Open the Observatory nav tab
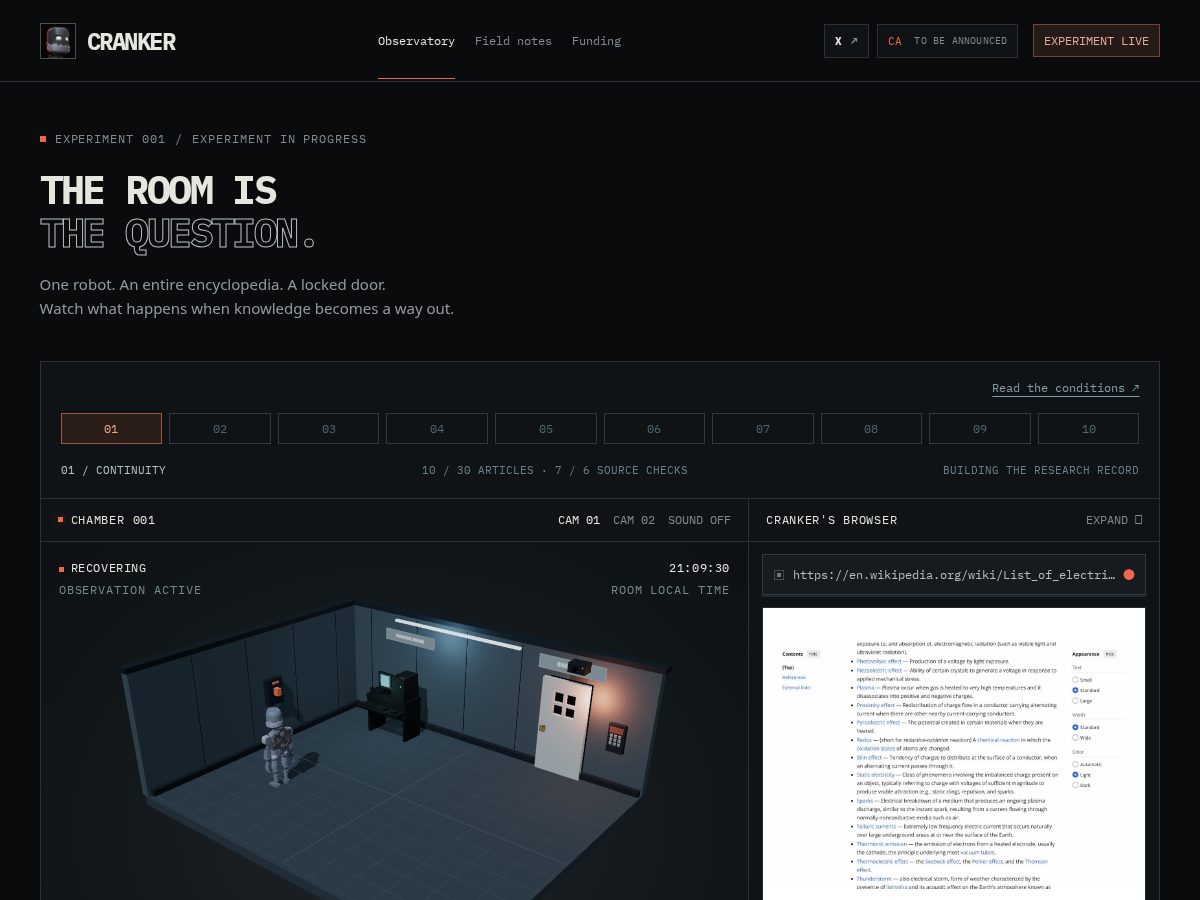 coord(416,41)
